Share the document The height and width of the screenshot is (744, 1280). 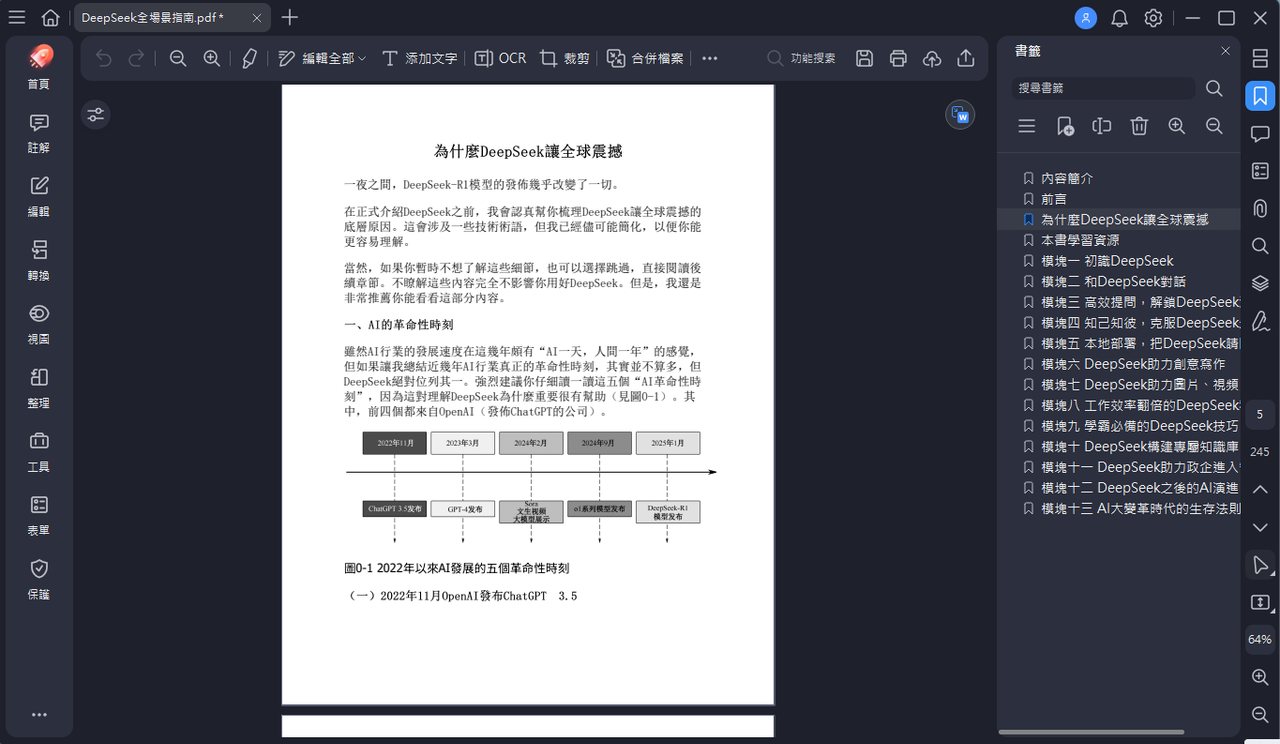pos(966,58)
